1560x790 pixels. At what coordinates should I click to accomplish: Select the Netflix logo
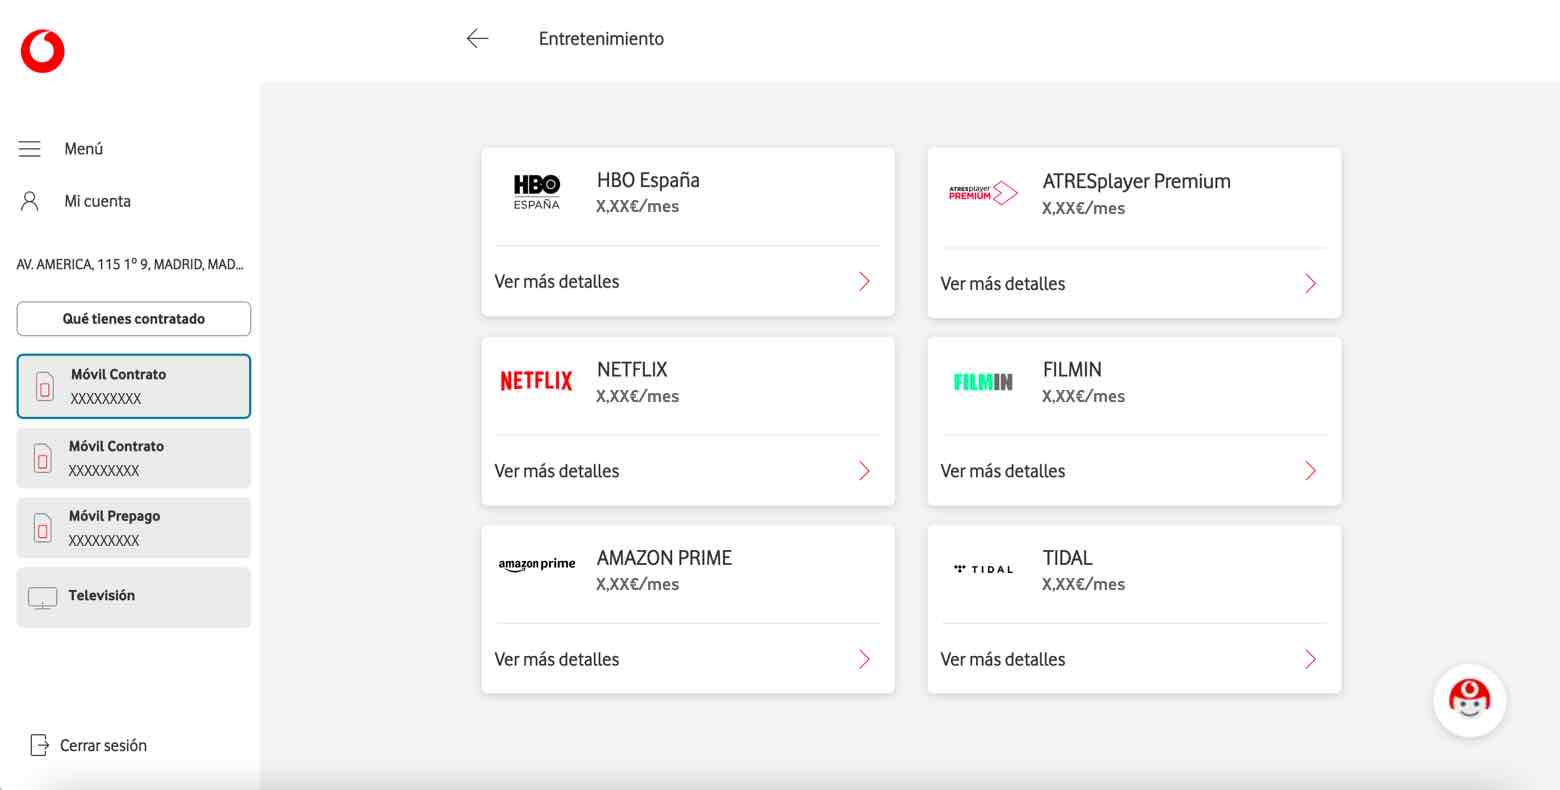[536, 380]
